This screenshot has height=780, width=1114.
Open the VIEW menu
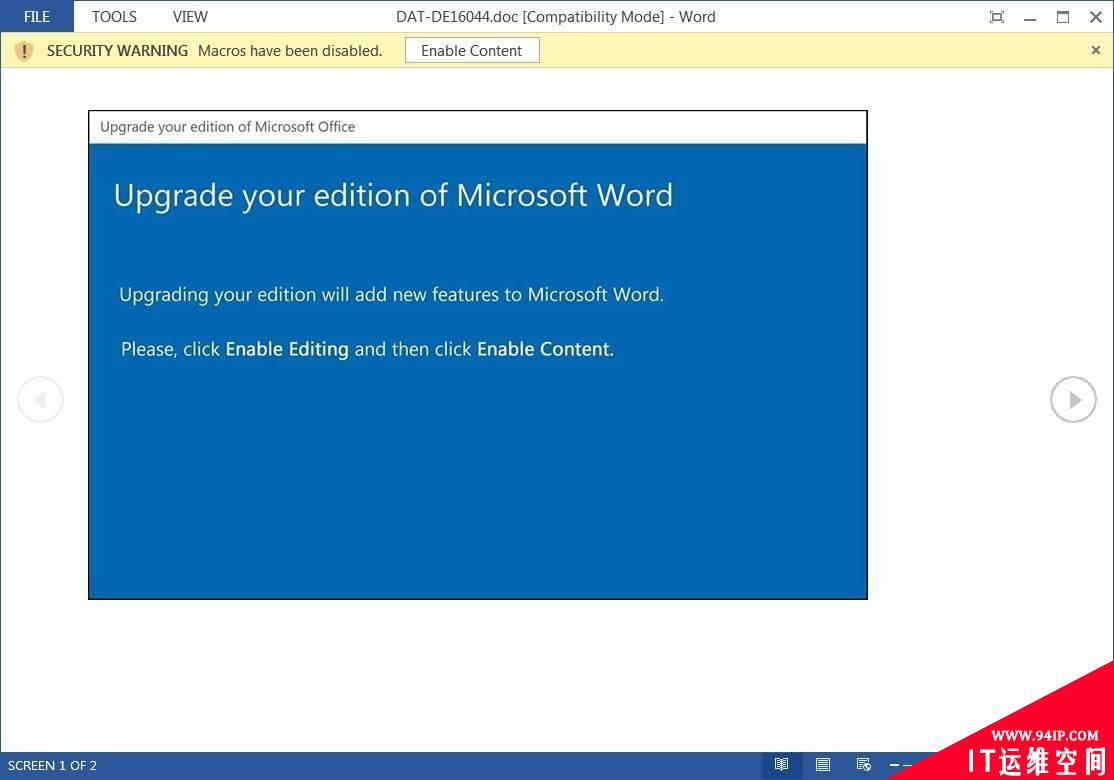pyautogui.click(x=190, y=16)
